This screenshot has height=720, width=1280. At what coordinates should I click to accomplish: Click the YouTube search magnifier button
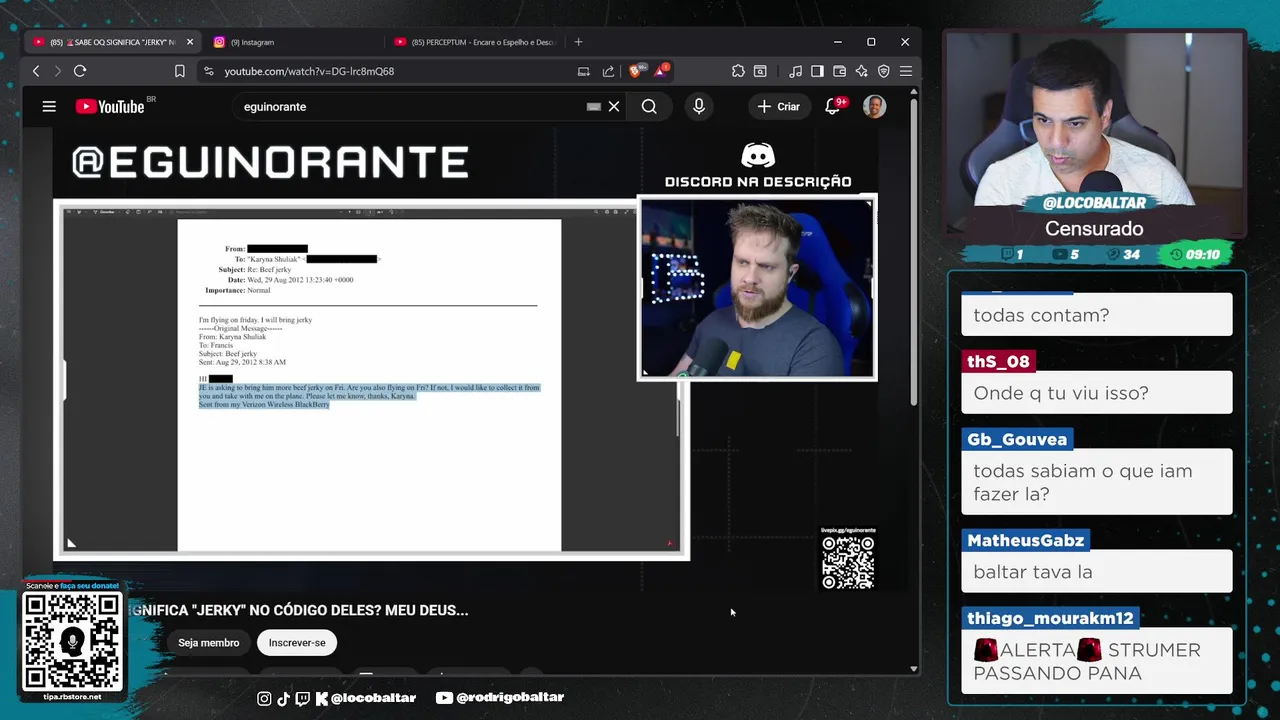click(x=649, y=106)
